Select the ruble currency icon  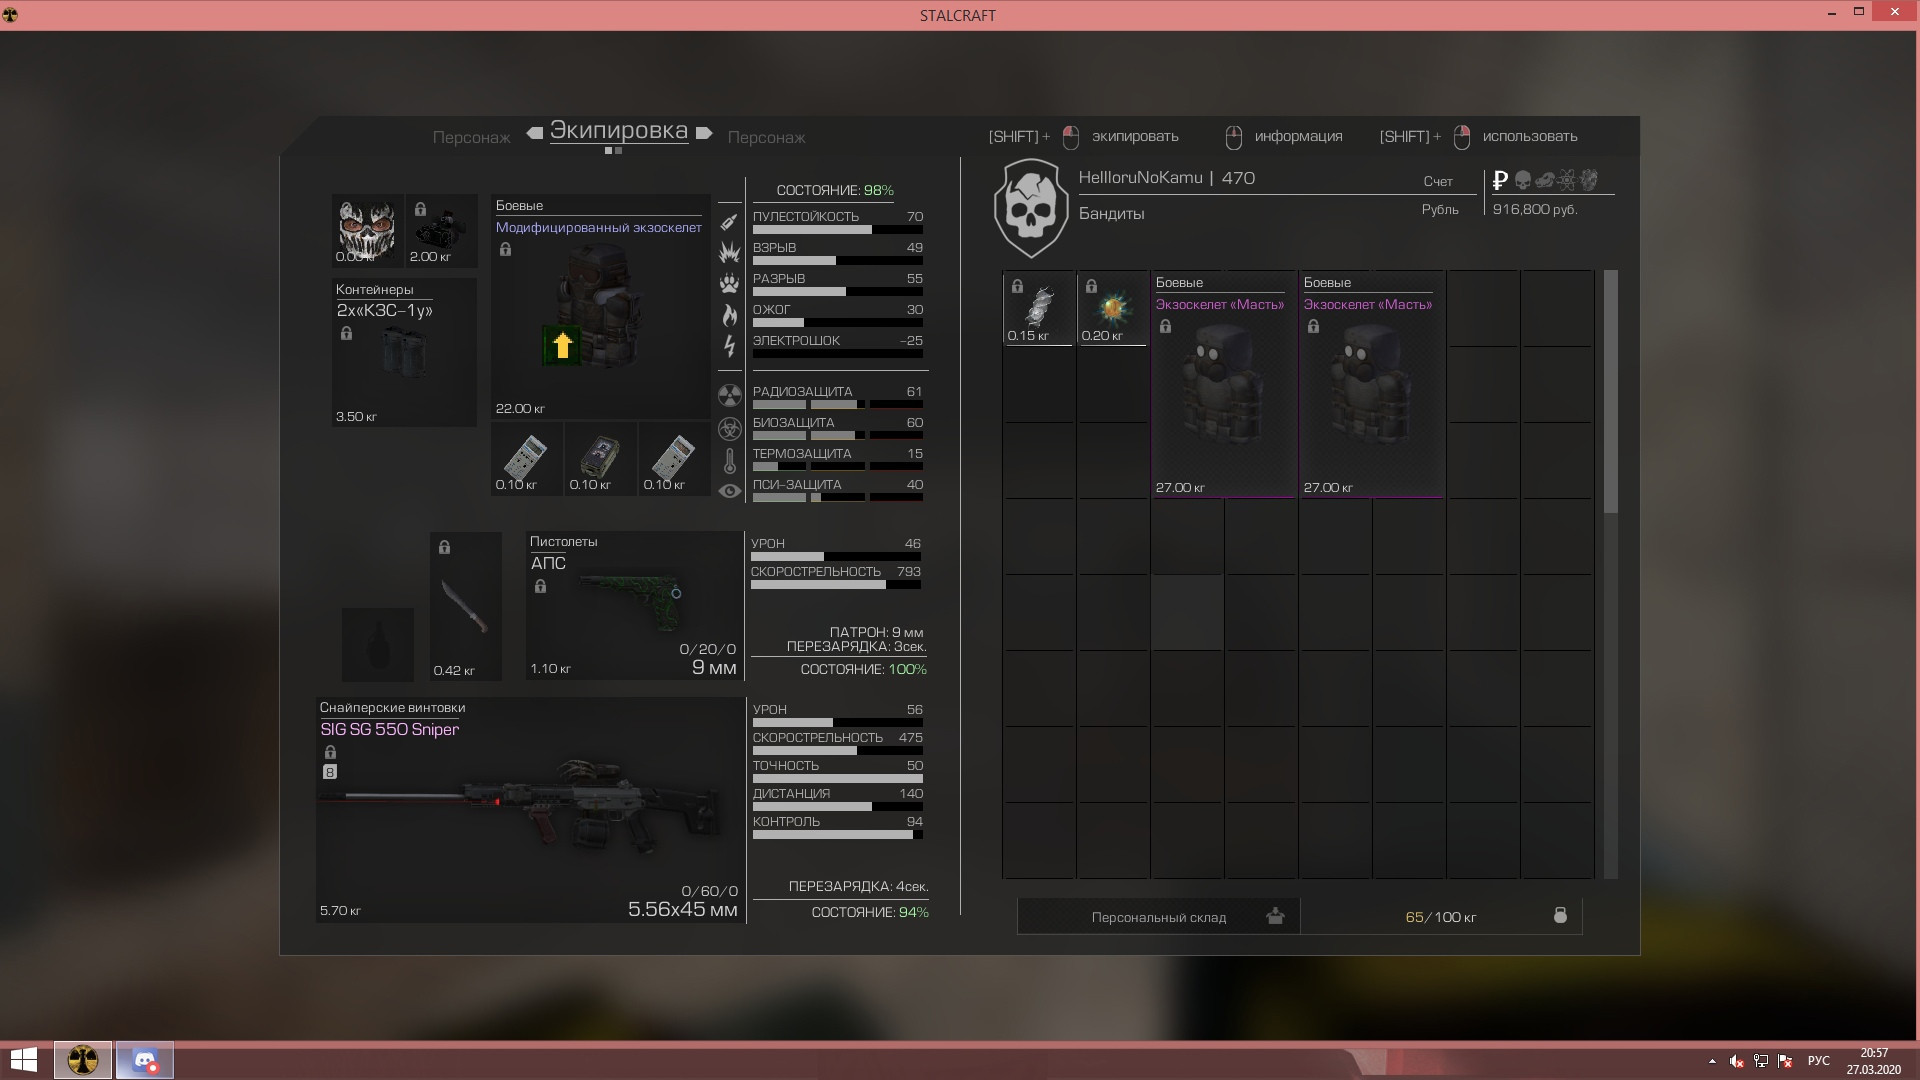1500,180
